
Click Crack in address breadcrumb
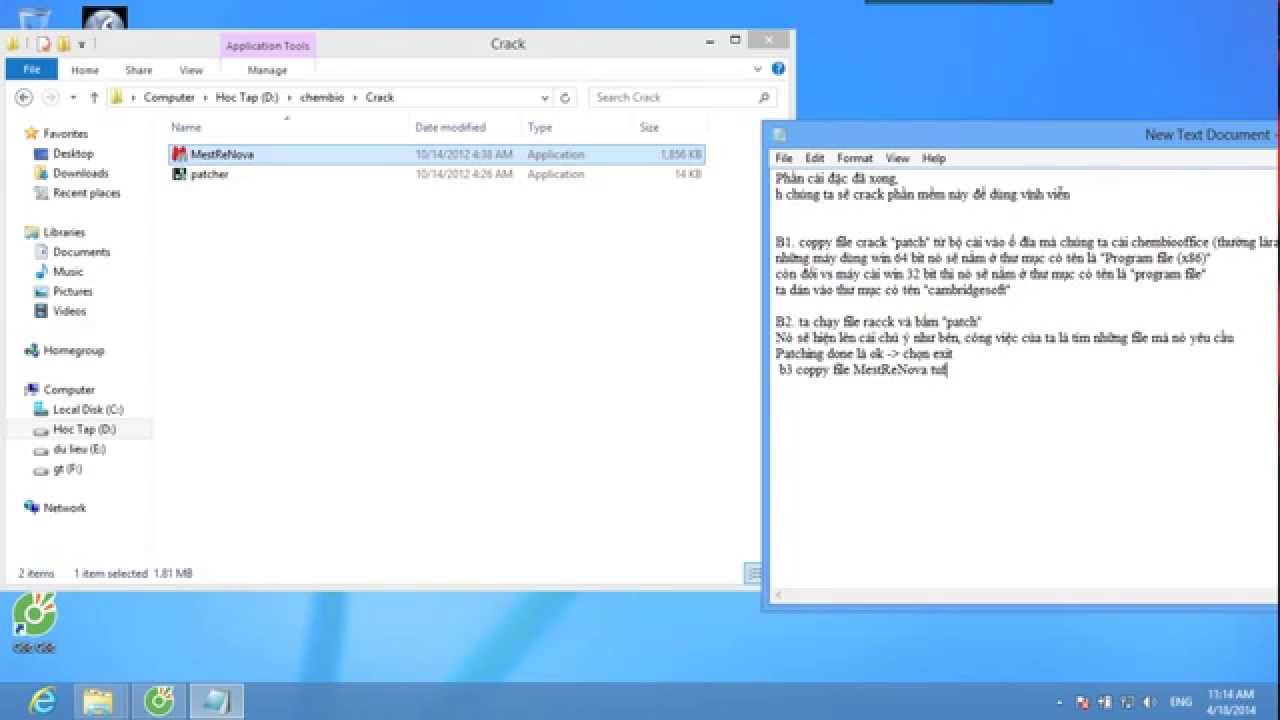click(x=380, y=97)
